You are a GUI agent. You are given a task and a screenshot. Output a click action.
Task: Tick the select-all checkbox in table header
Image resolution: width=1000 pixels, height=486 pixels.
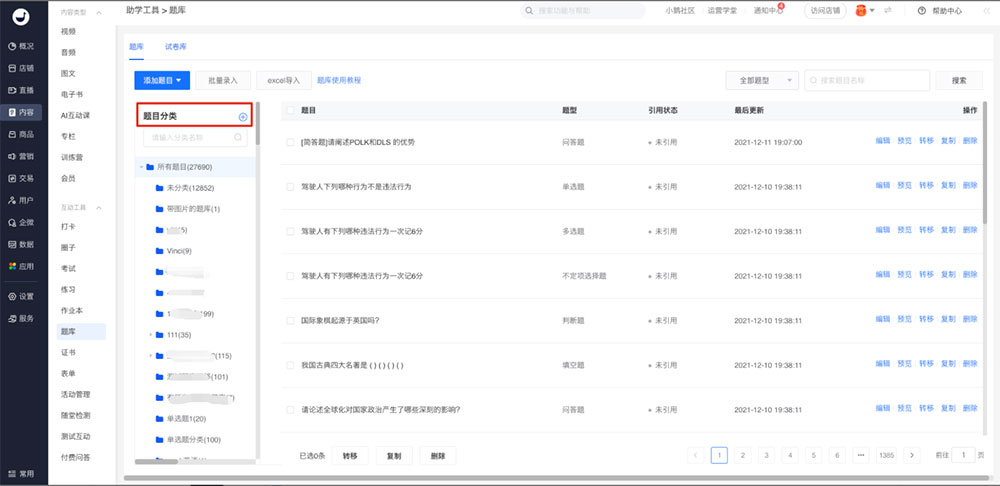click(x=291, y=110)
